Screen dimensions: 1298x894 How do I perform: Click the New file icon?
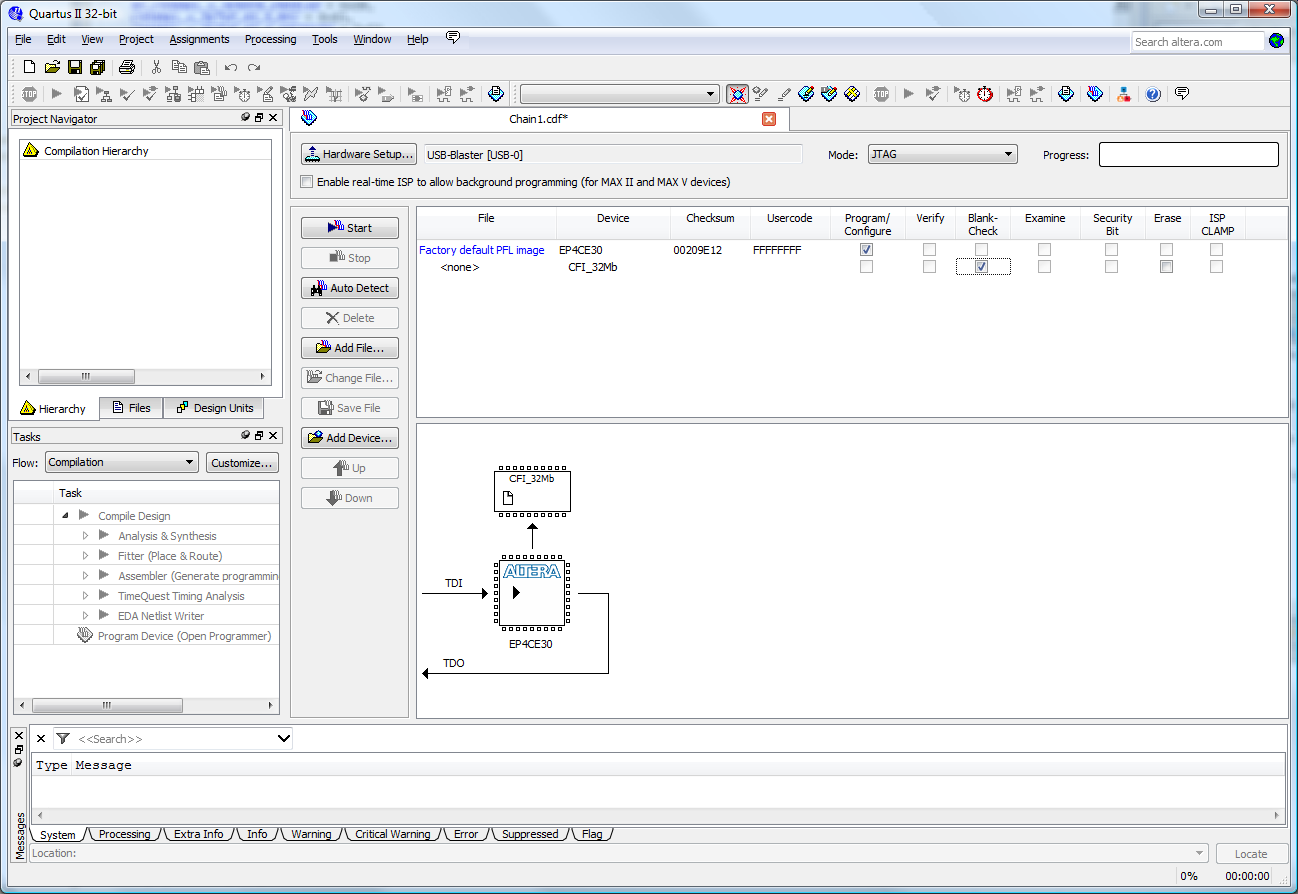(x=29, y=67)
